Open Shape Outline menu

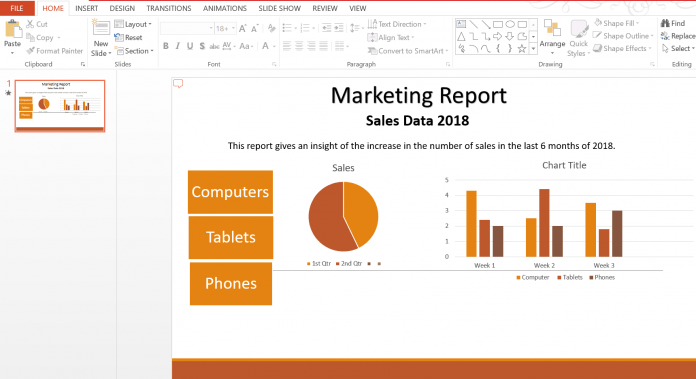tap(623, 36)
